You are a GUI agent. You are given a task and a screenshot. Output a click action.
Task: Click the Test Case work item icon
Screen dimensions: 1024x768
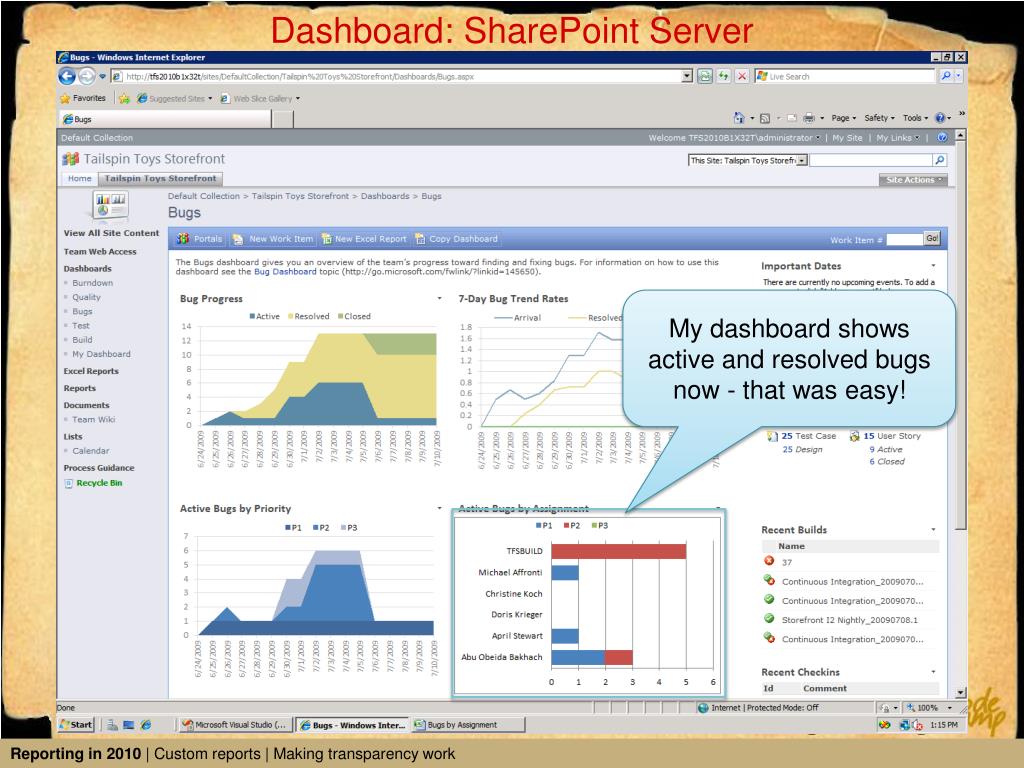[772, 436]
